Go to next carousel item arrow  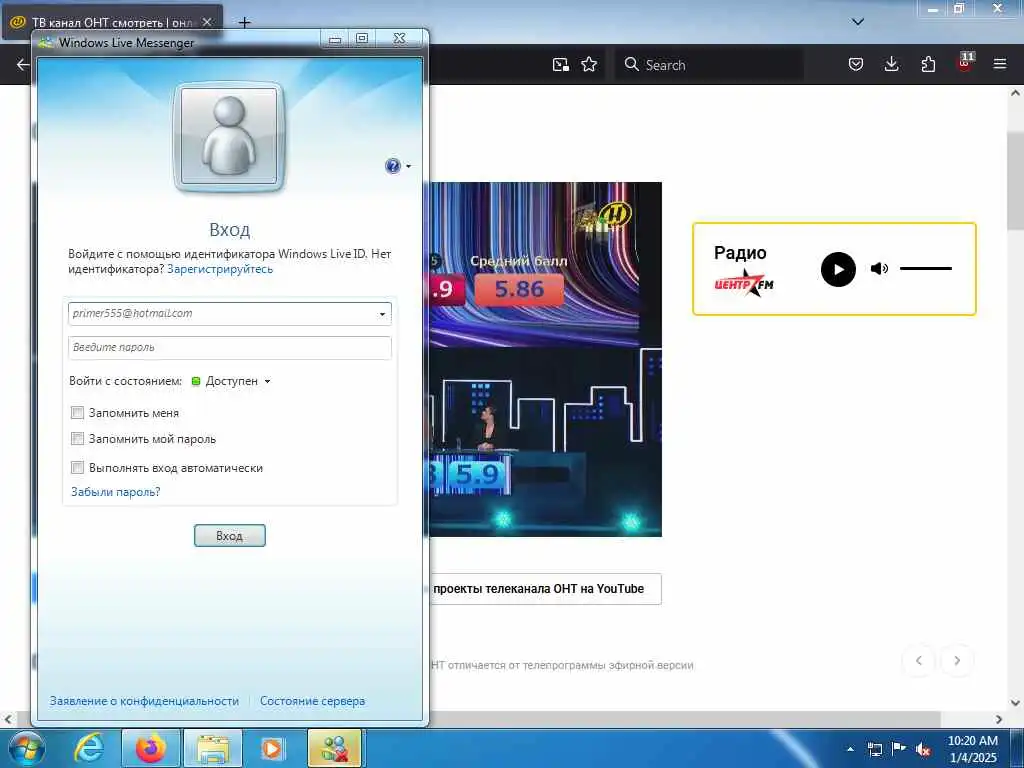[x=957, y=660]
